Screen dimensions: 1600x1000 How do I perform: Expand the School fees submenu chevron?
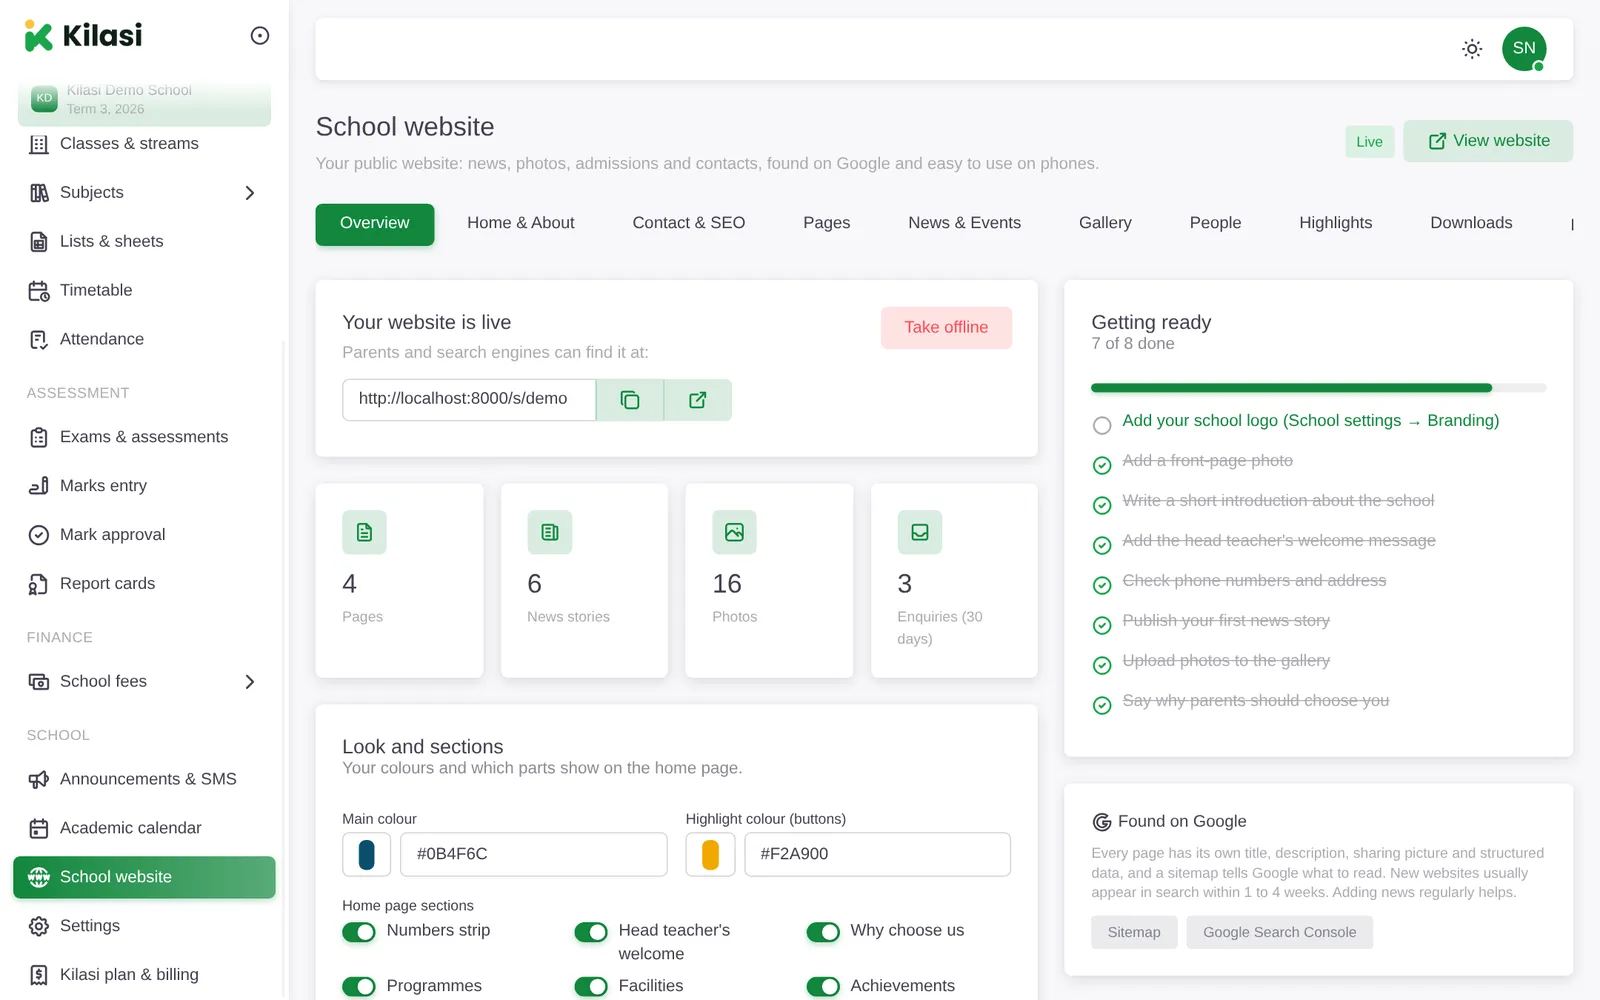[x=250, y=682]
